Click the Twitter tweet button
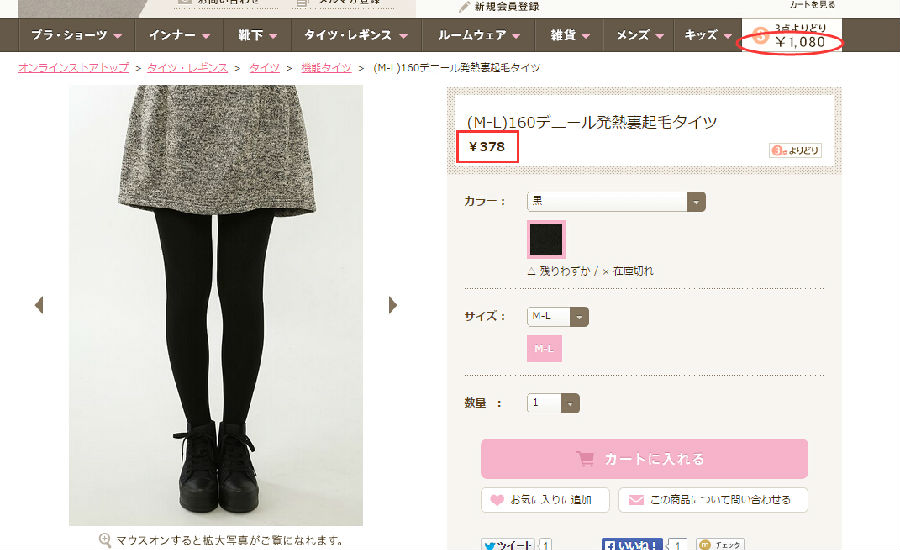900x550 pixels. click(x=508, y=544)
